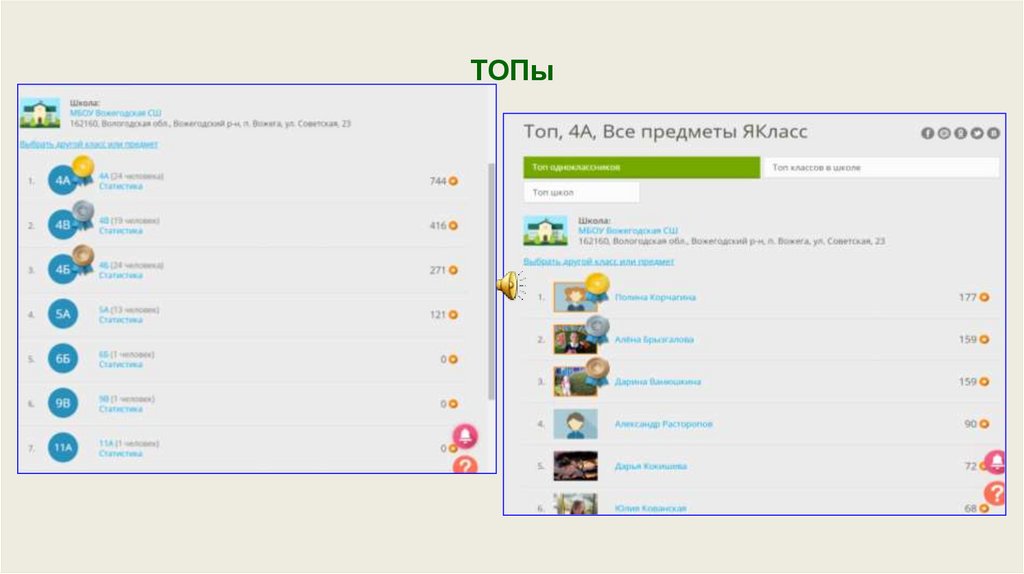Image resolution: width=1024 pixels, height=574 pixels.
Task: Click the orange coin icon next to 416
Action: pyautogui.click(x=453, y=225)
